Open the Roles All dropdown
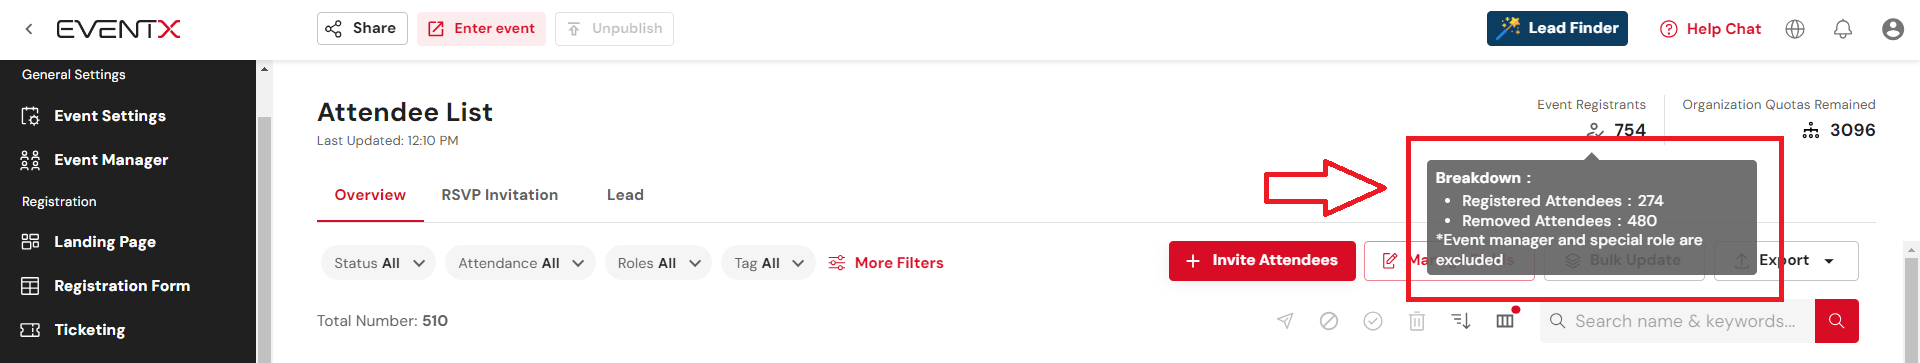The width and height of the screenshot is (1920, 363). click(x=658, y=263)
